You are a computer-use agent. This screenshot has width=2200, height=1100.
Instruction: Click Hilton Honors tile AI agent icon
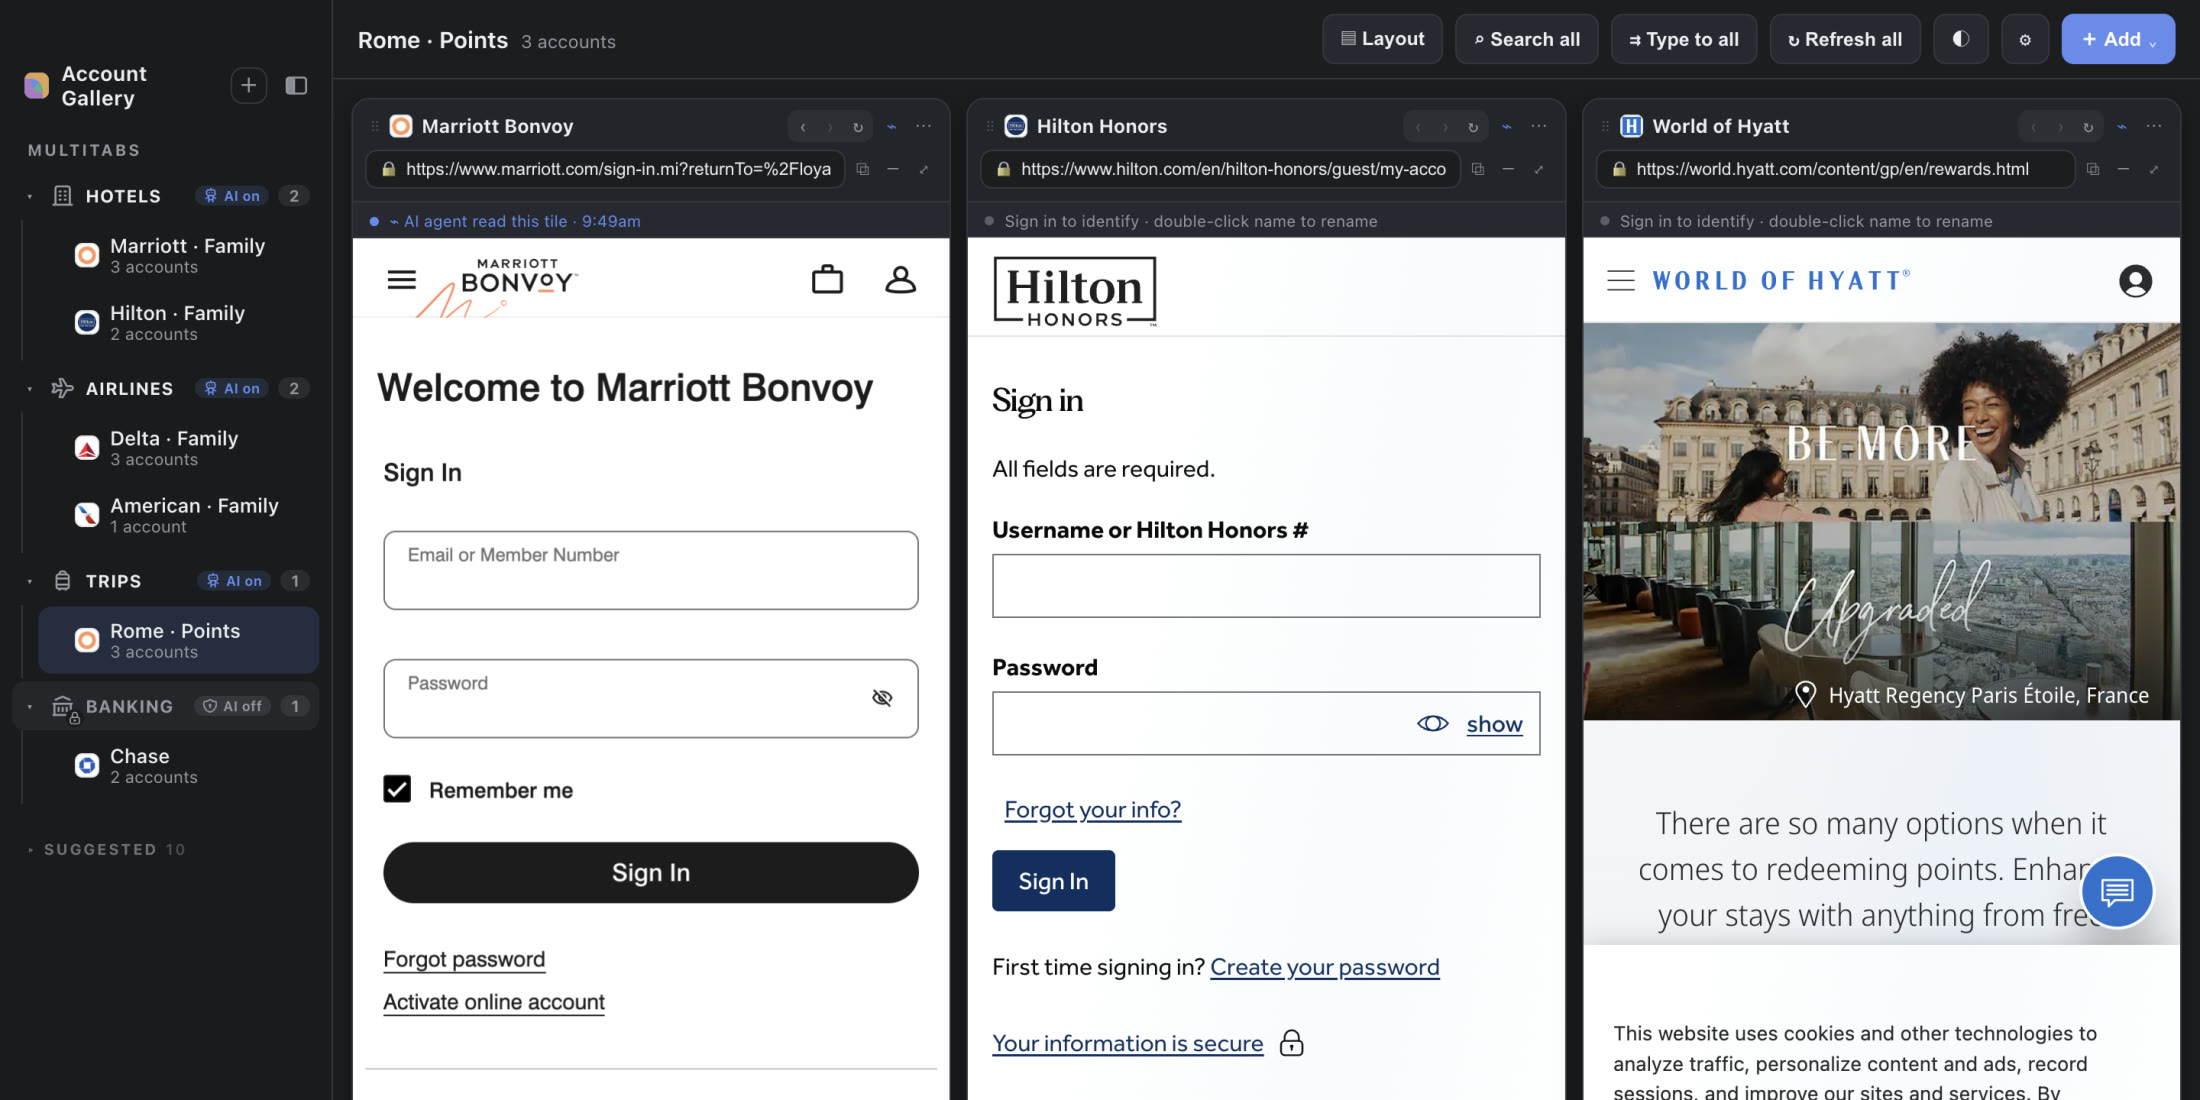pyautogui.click(x=1506, y=127)
